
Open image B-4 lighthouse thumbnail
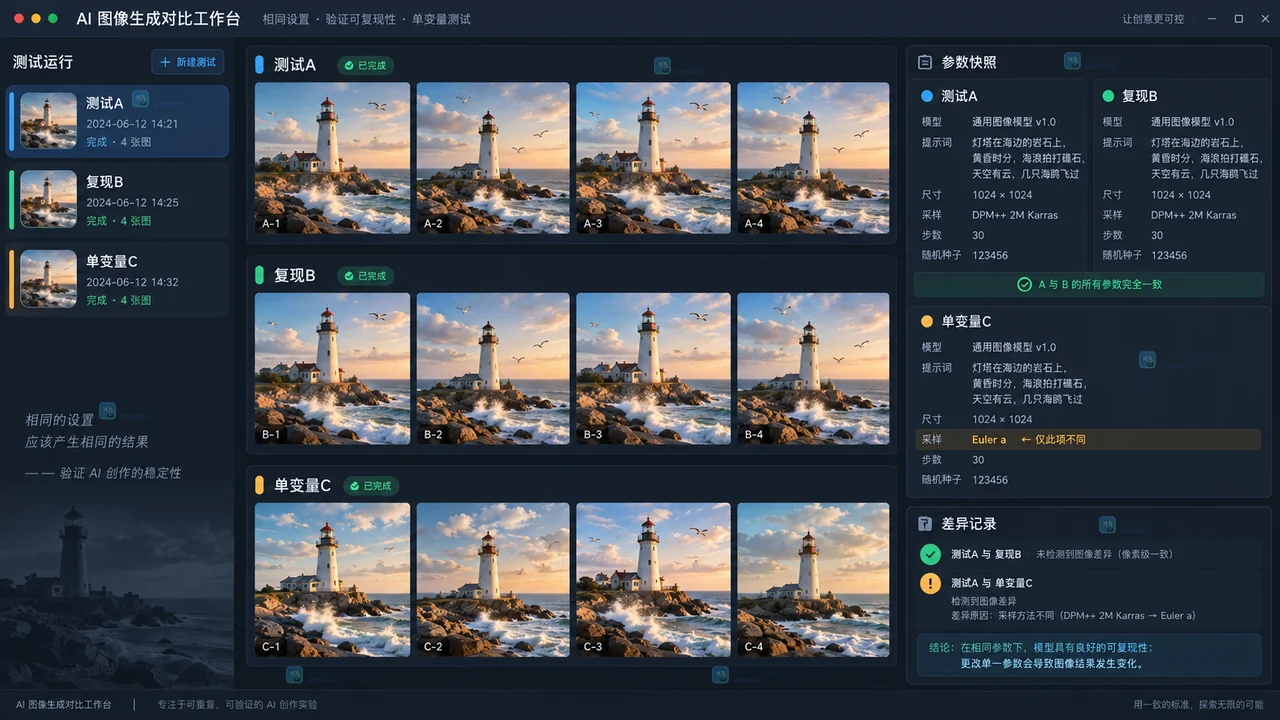click(x=813, y=369)
